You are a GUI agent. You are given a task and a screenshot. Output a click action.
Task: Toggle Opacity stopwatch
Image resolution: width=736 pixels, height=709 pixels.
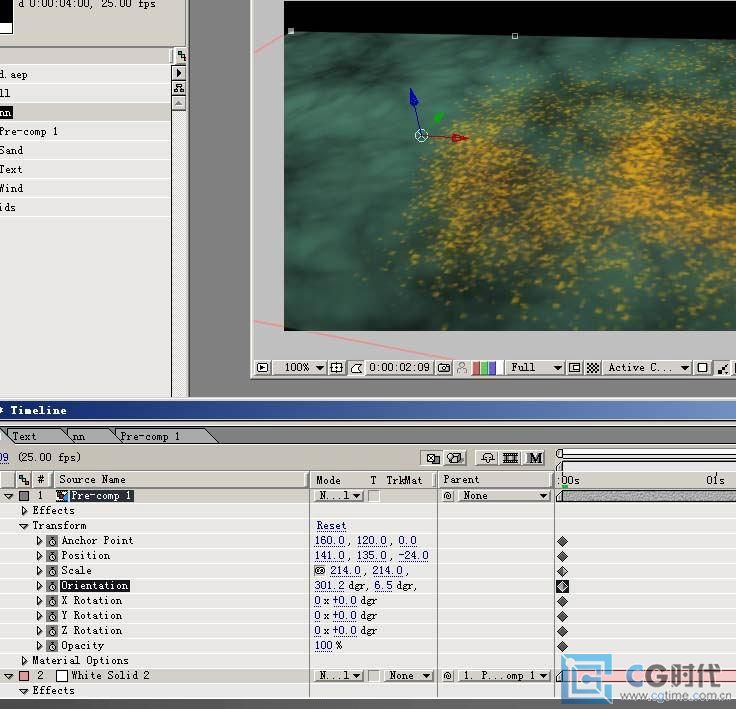[x=52, y=647]
